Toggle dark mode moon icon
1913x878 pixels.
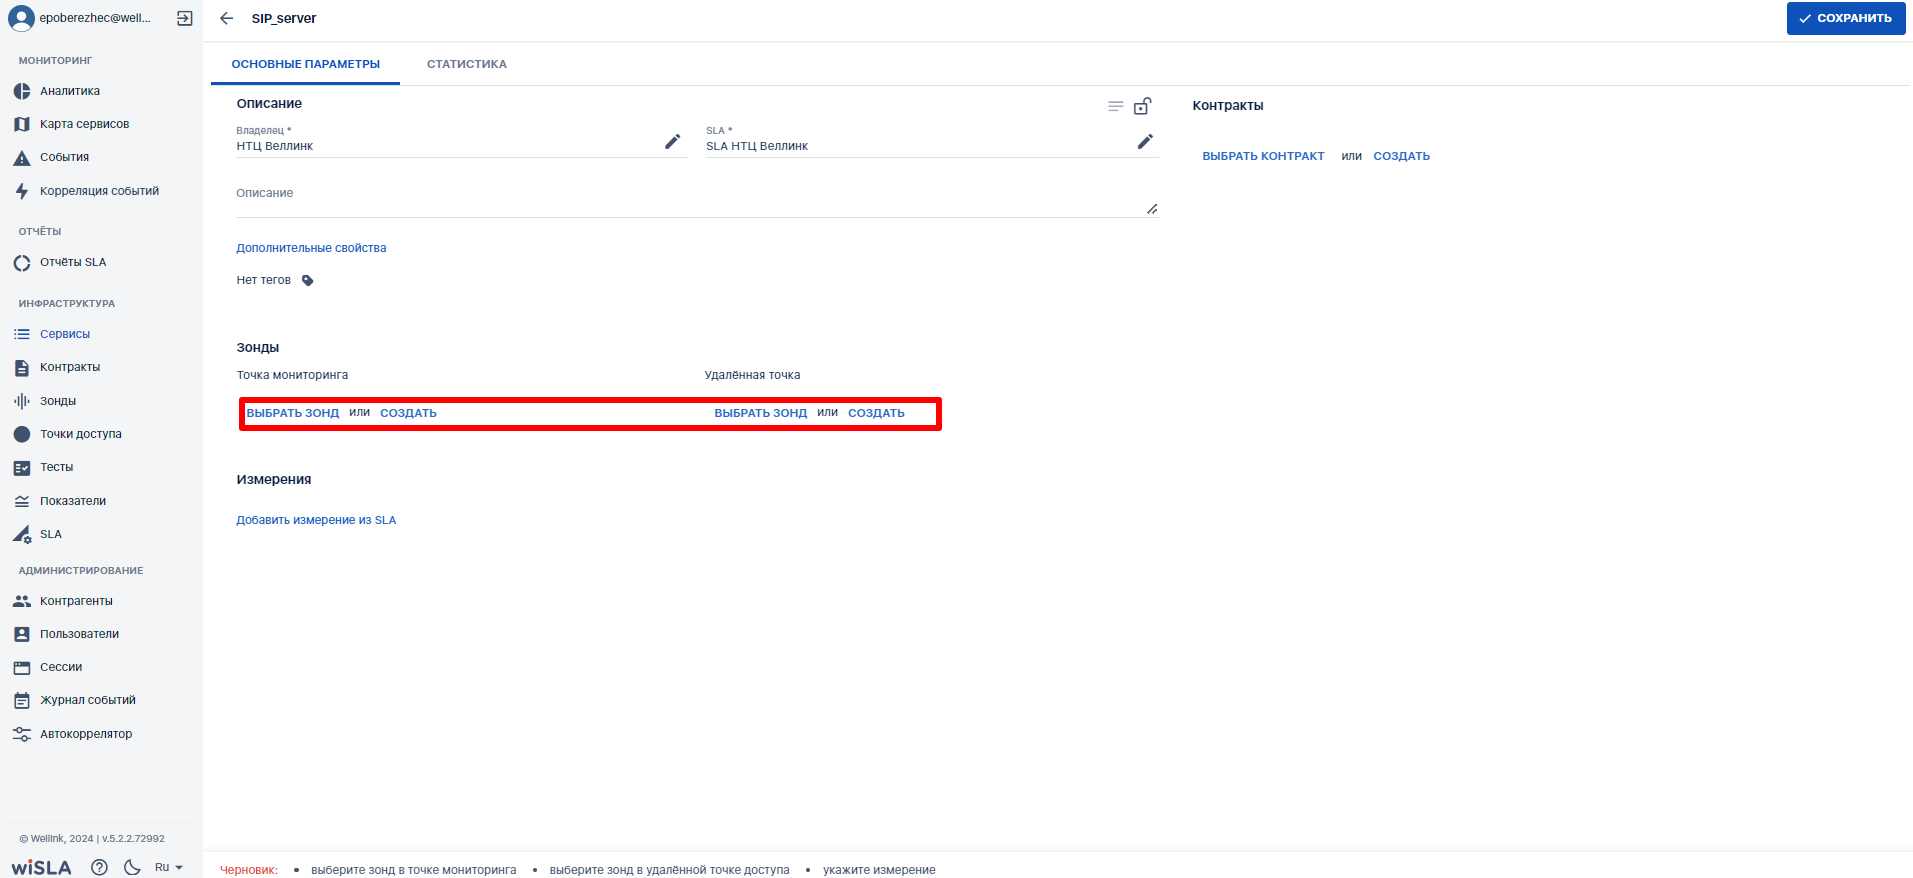pyautogui.click(x=132, y=867)
